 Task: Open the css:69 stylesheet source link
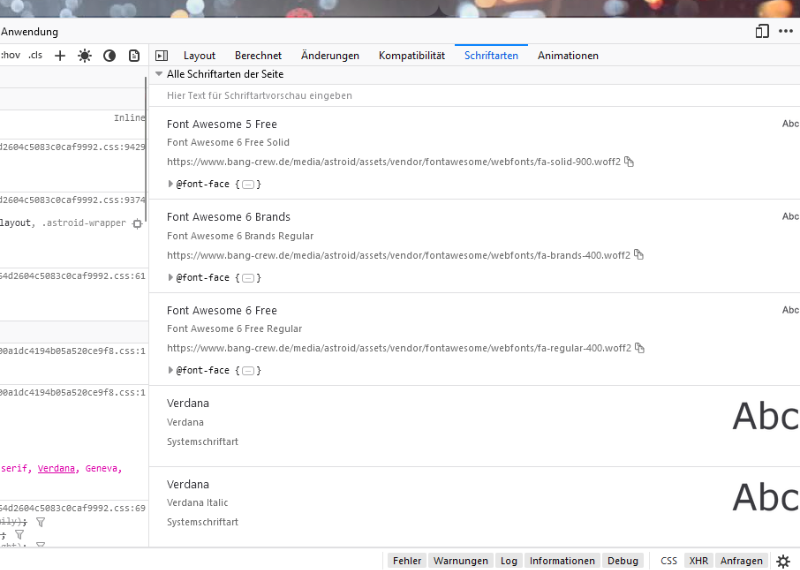tap(73, 508)
